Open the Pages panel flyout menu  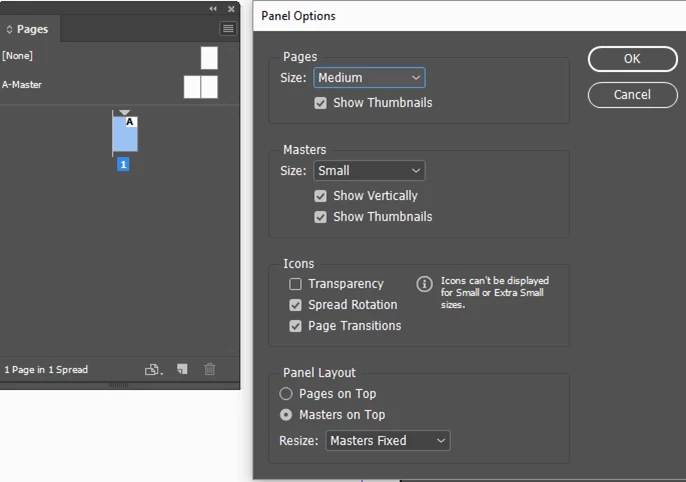[228, 29]
